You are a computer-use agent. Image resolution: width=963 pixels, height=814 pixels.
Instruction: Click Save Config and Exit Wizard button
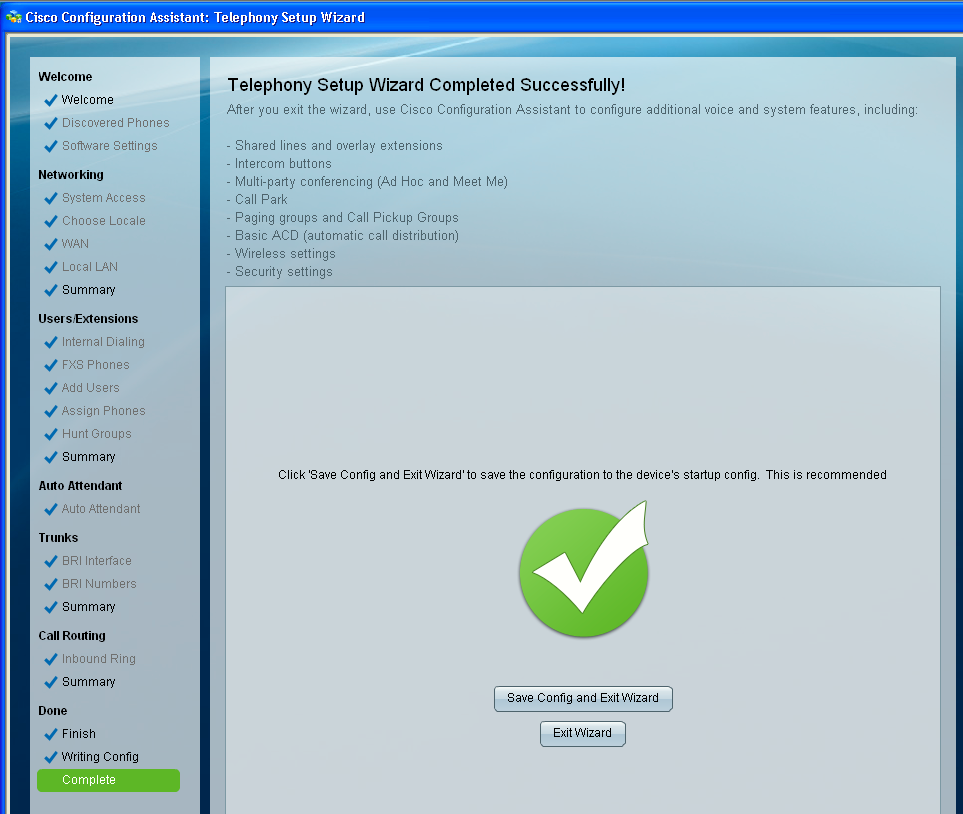click(583, 699)
